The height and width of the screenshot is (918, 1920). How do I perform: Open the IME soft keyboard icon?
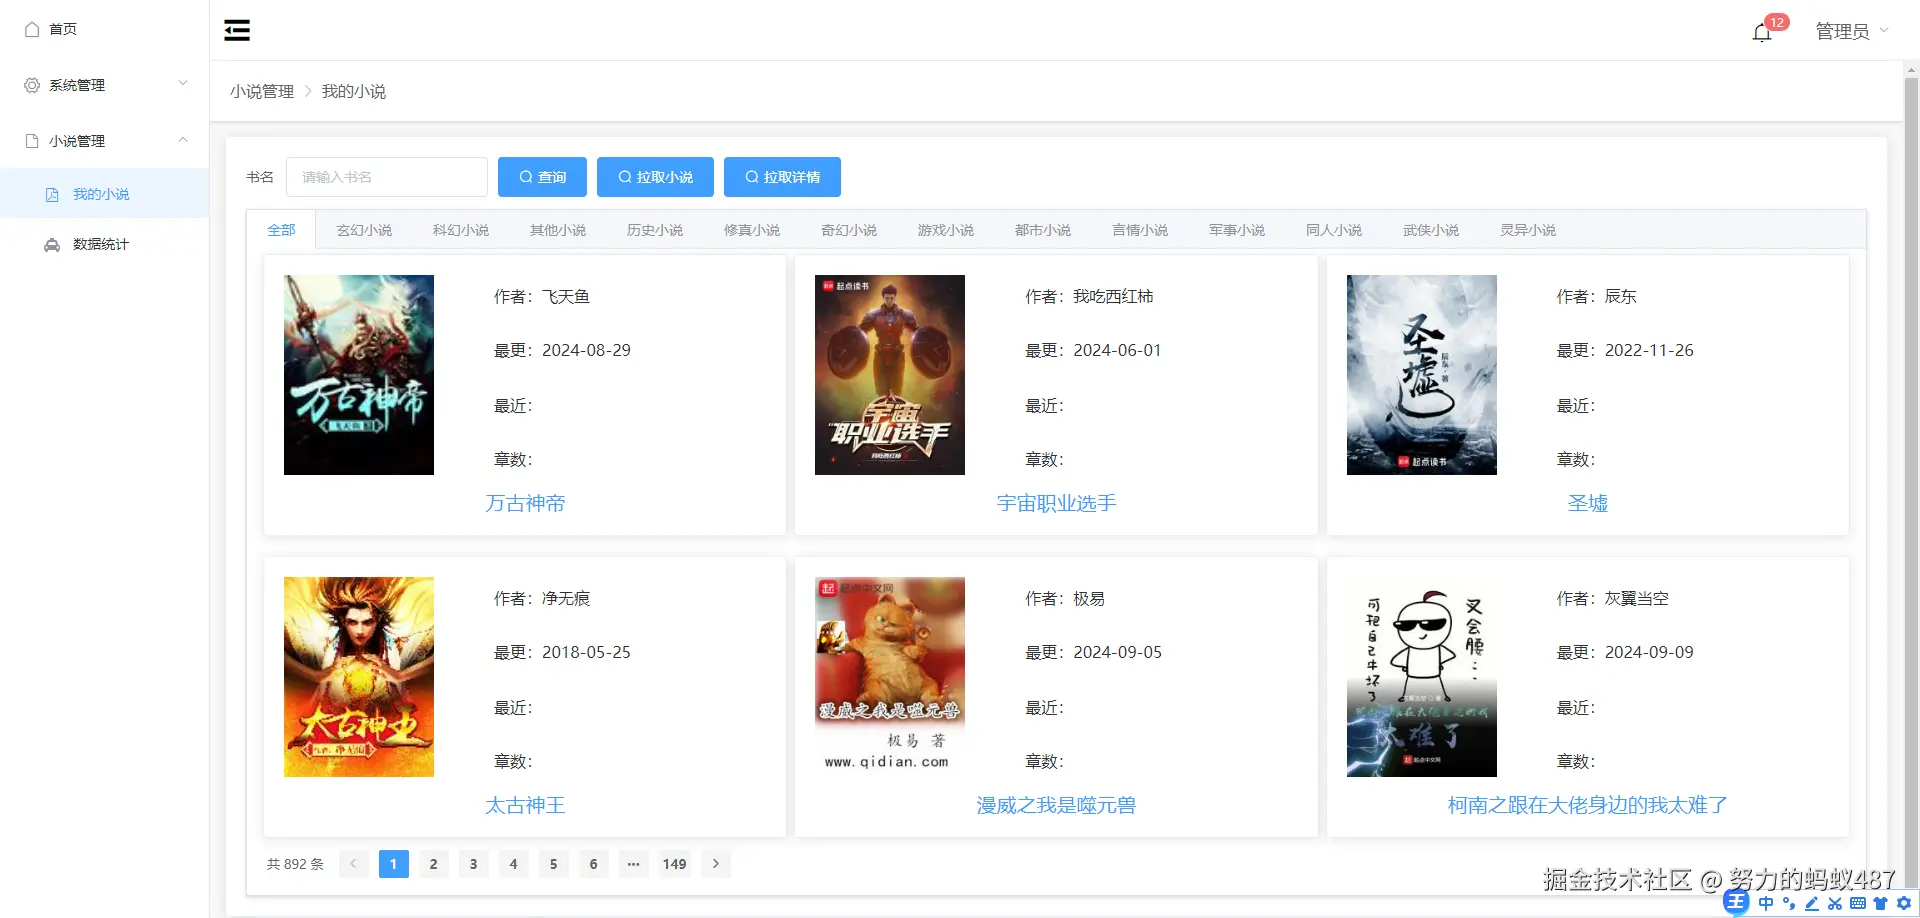pyautogui.click(x=1858, y=903)
